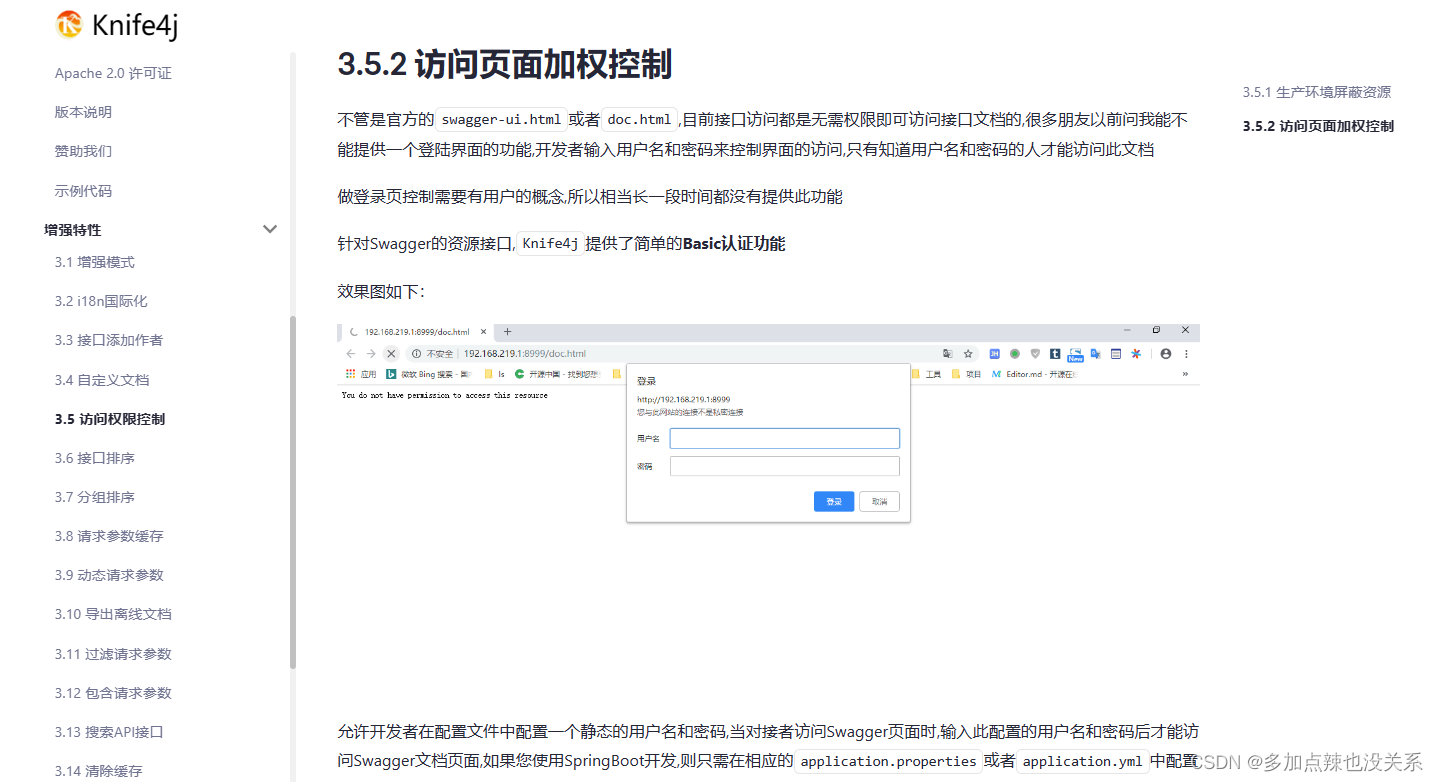Click new tab plus in embedded browser
The width and height of the screenshot is (1438, 782).
[x=507, y=331]
